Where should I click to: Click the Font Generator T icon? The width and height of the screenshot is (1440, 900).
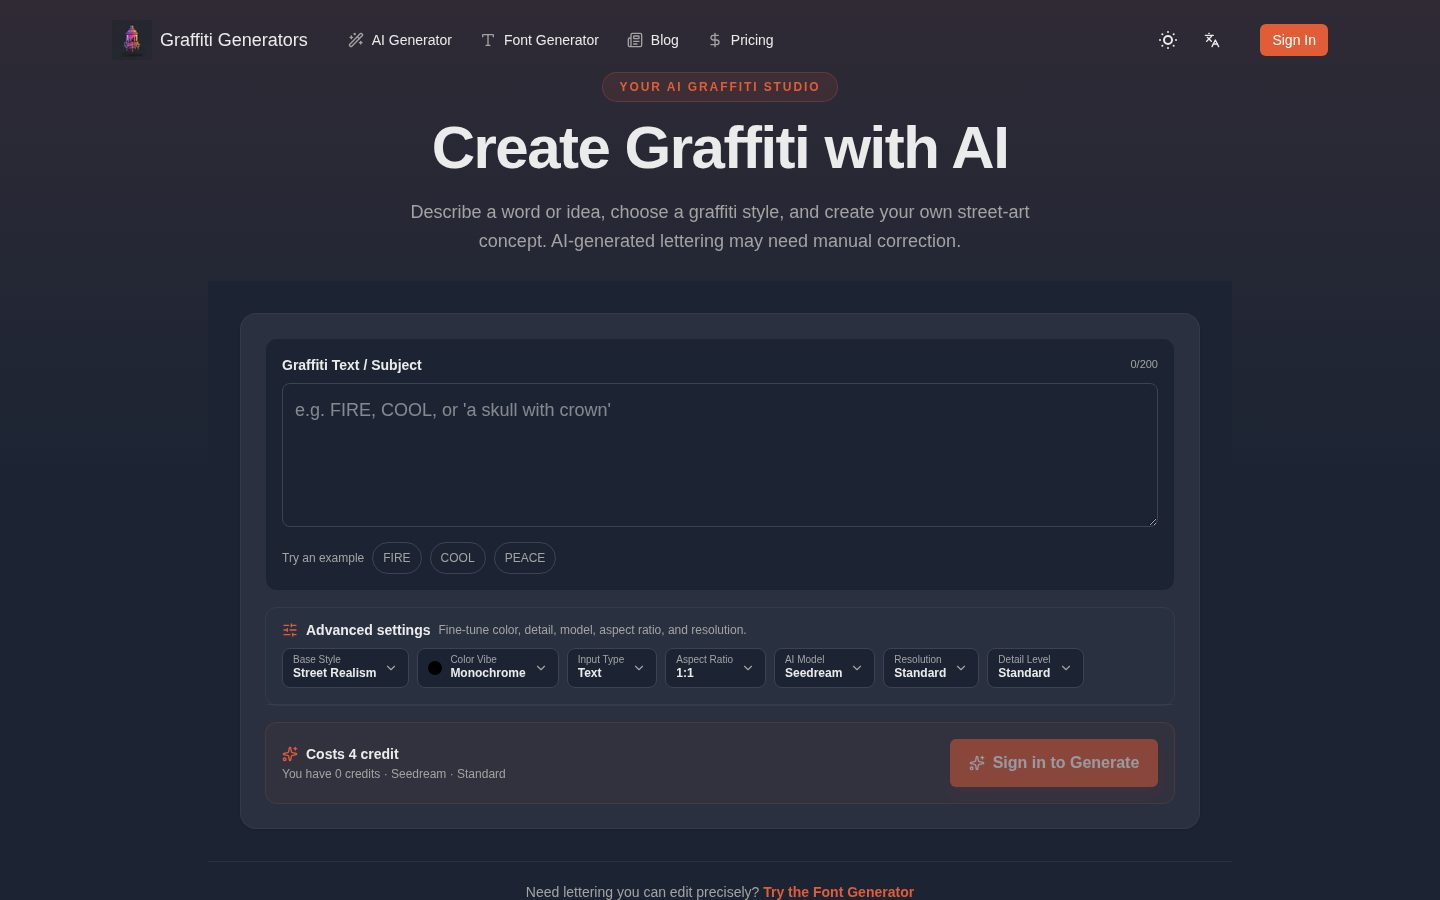(x=488, y=40)
